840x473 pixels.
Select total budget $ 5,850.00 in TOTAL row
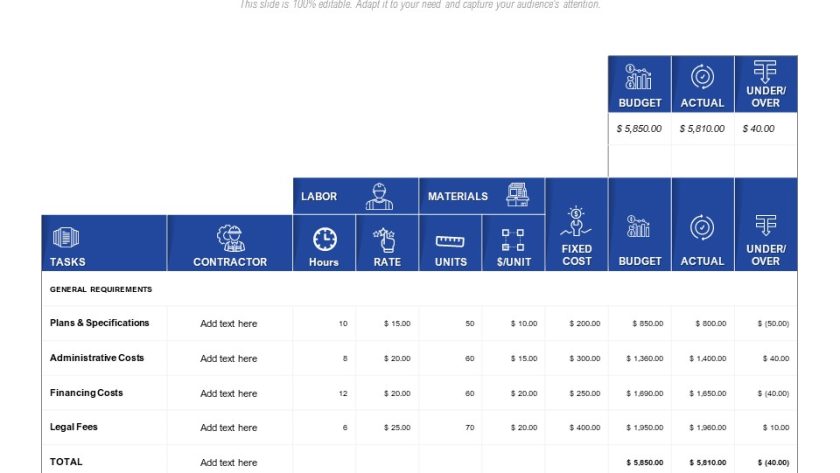[644, 462]
